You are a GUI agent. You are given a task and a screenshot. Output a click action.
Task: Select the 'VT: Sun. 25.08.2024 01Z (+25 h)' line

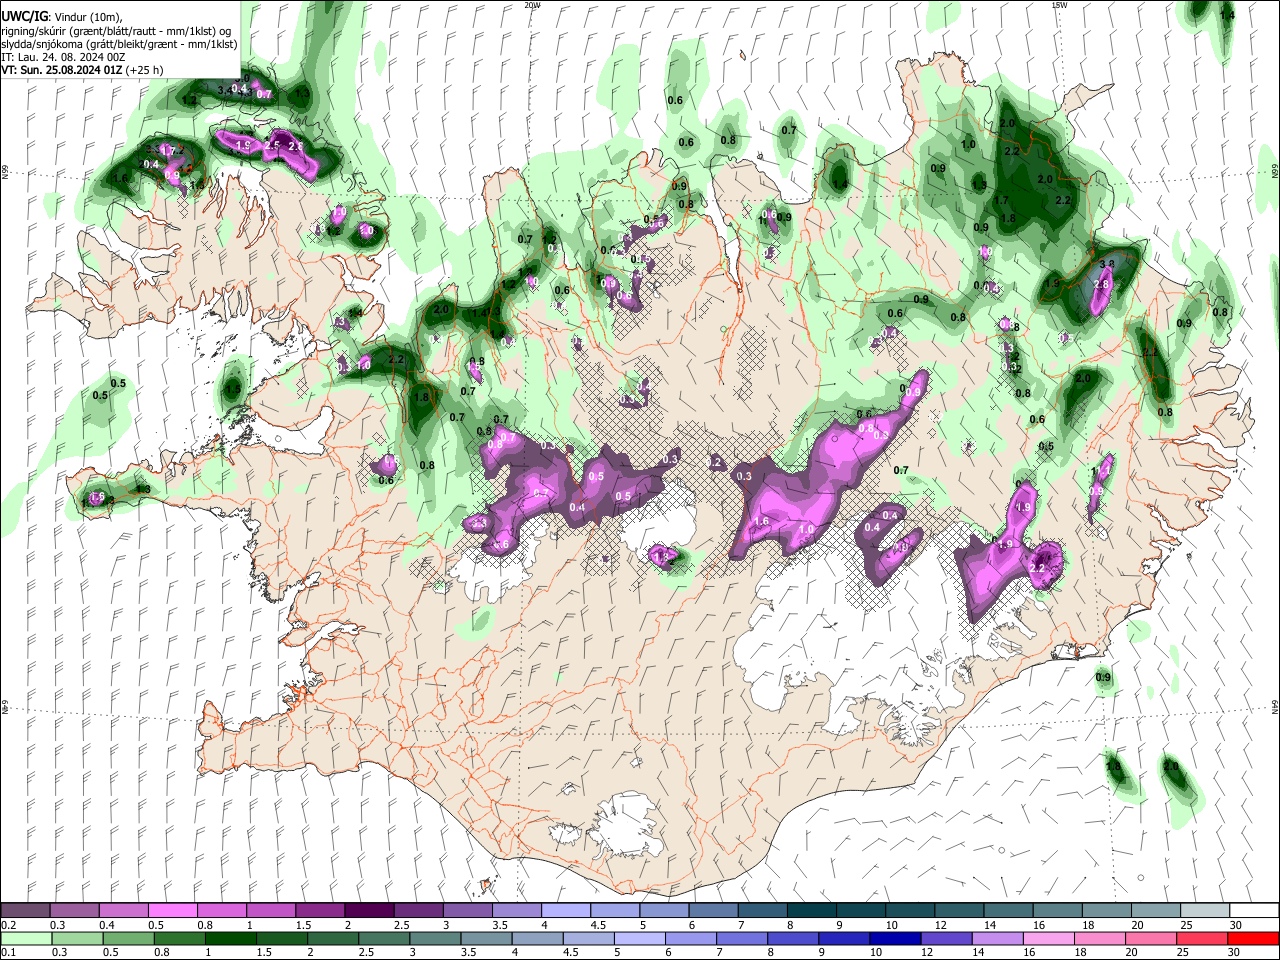(x=82, y=70)
